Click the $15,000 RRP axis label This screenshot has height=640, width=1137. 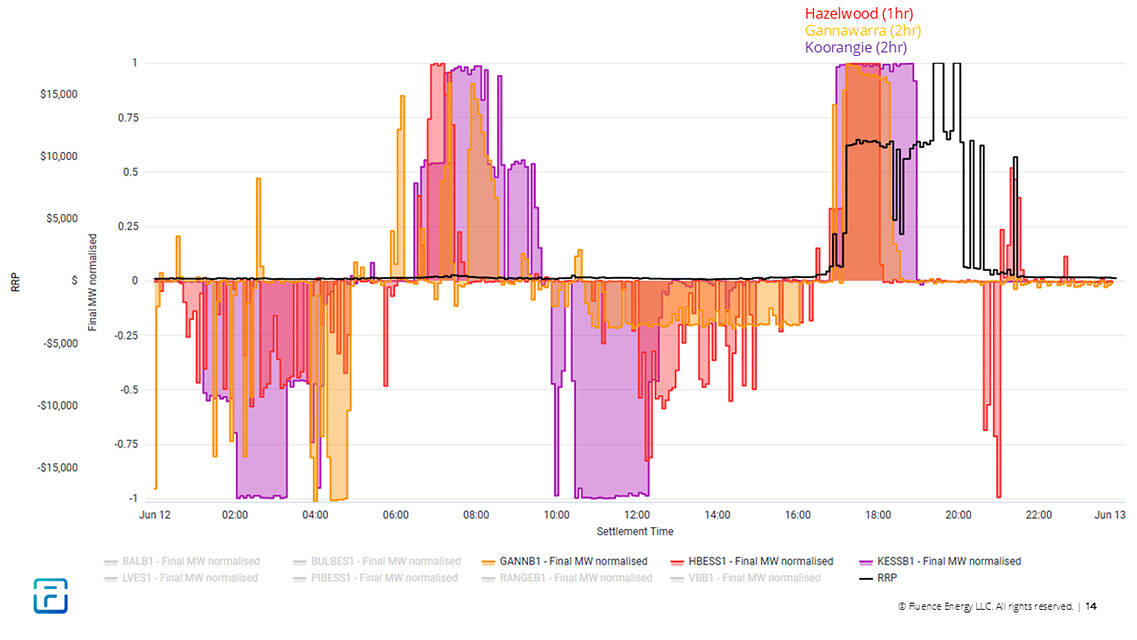click(58, 95)
